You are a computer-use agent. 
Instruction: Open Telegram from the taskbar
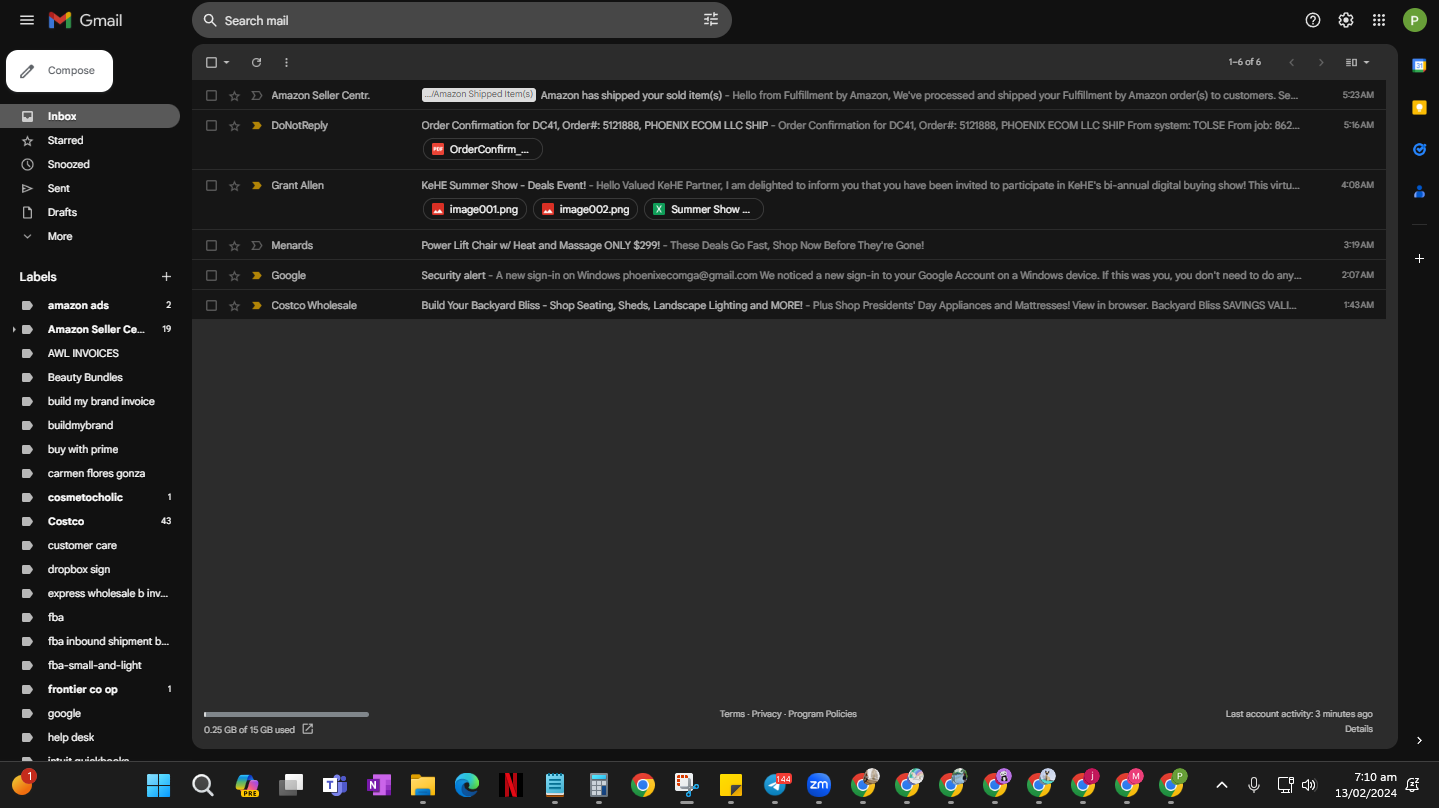tap(776, 785)
